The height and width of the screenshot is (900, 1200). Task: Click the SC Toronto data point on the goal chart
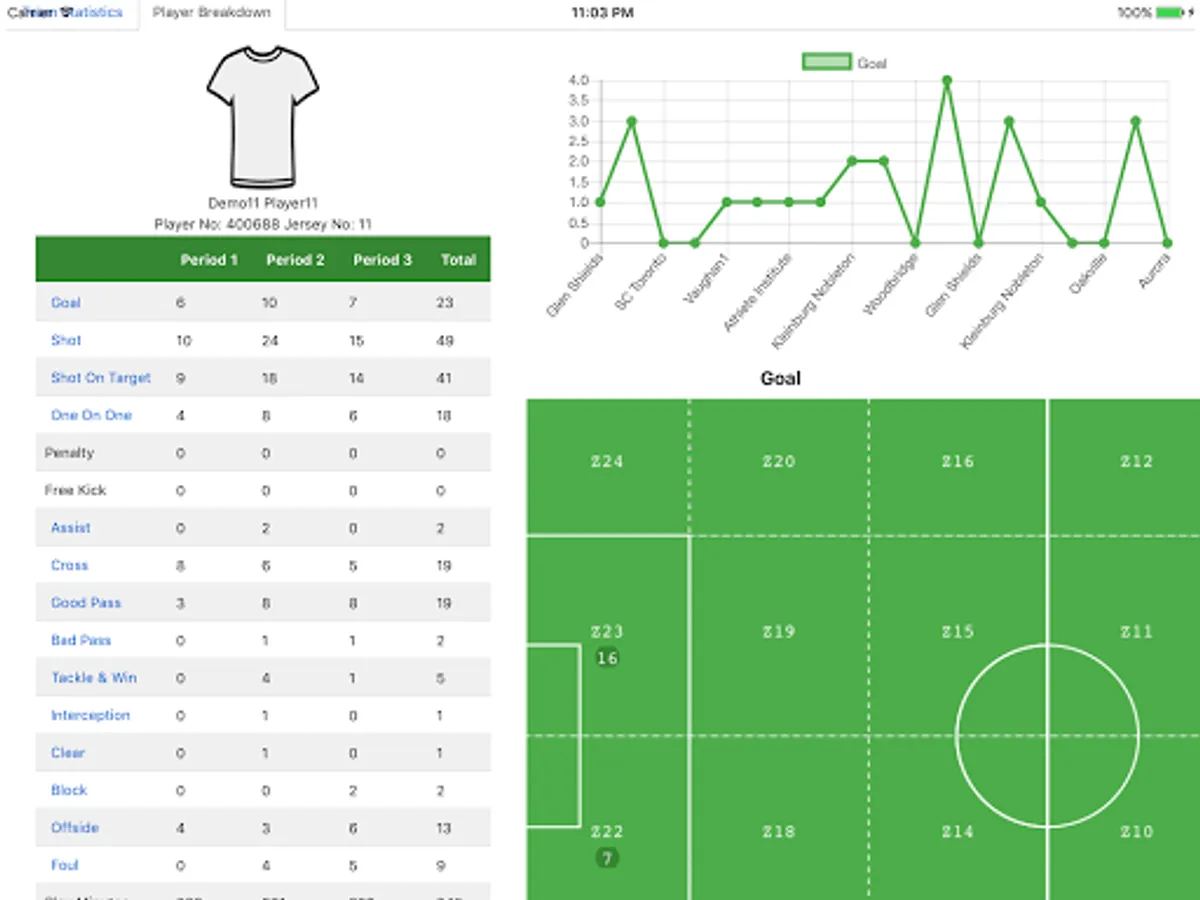coord(631,120)
